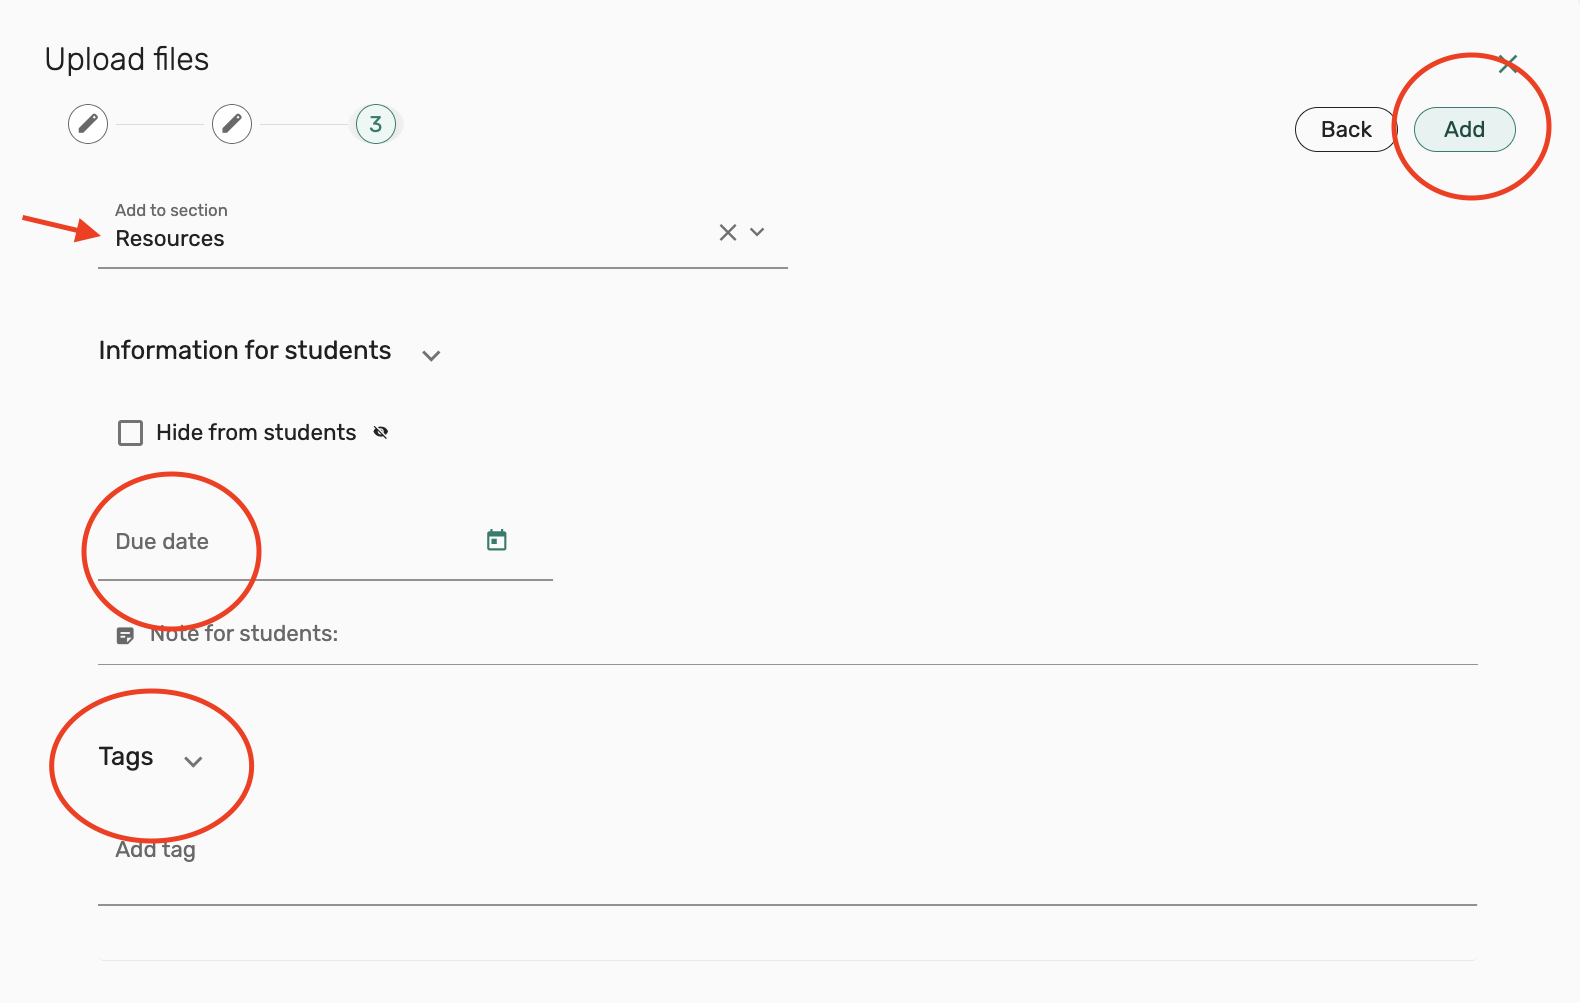Click the second step pencil icon
This screenshot has height=1003, width=1580.
[232, 124]
